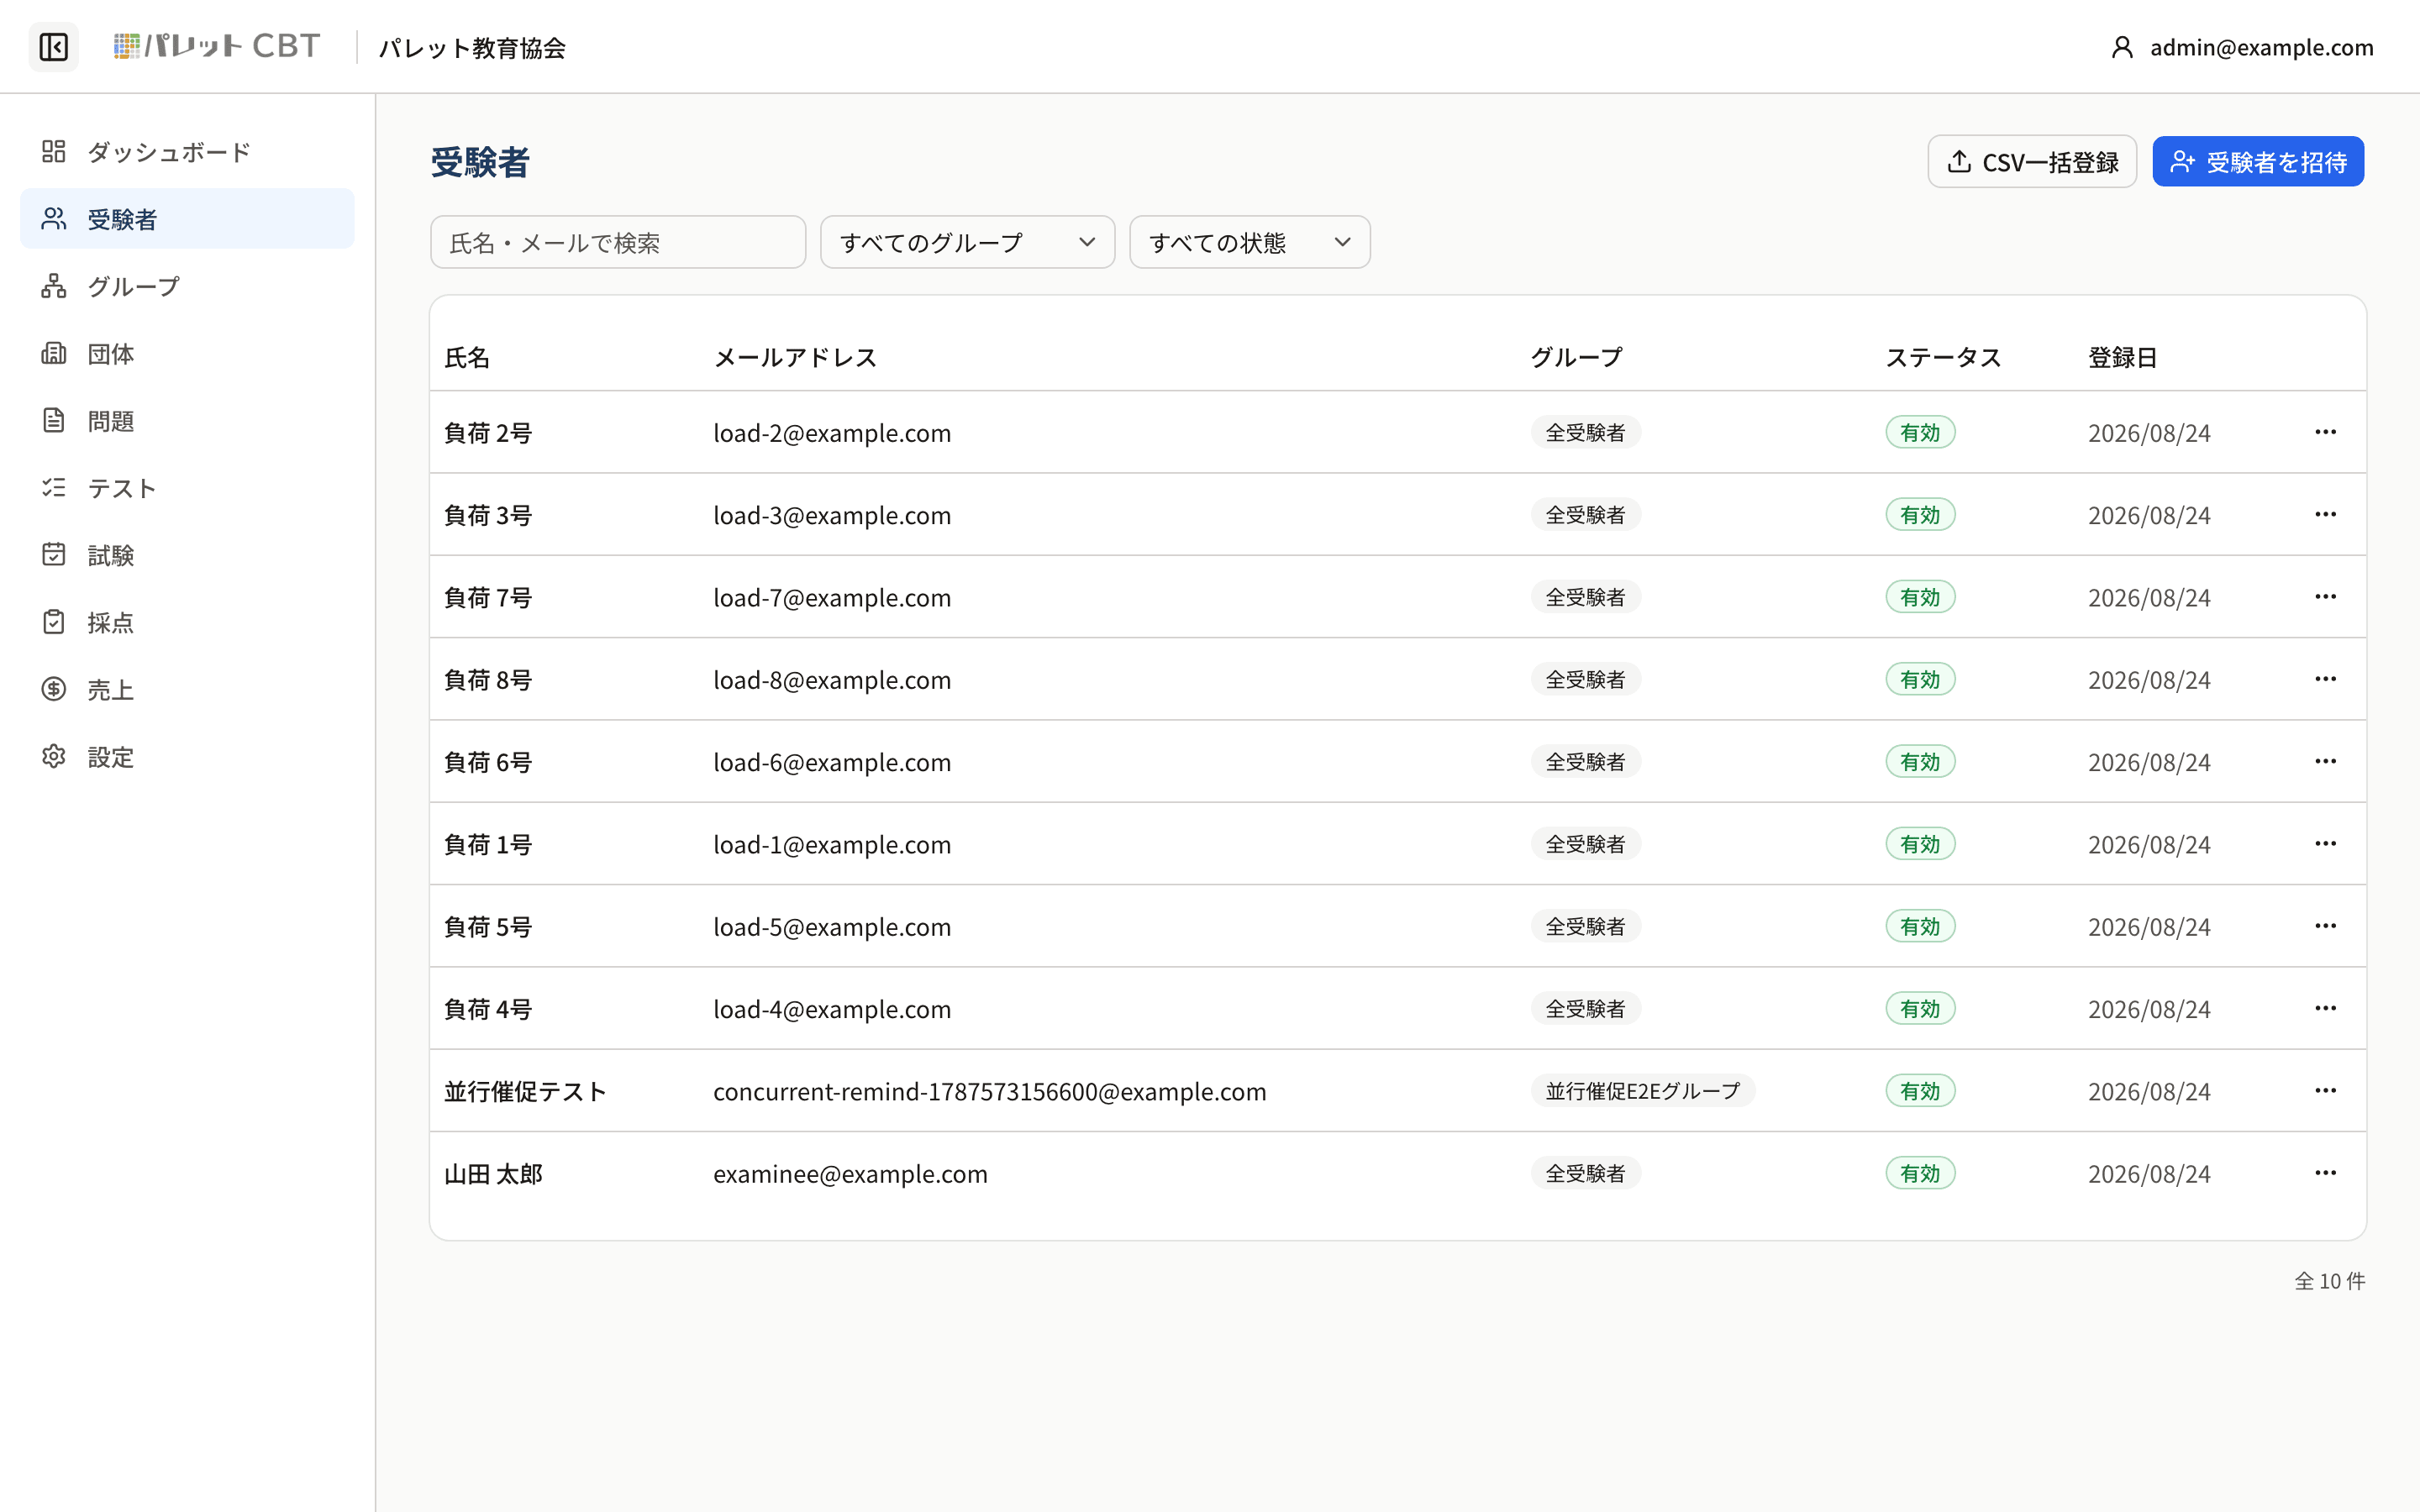This screenshot has width=2420, height=1512.
Task: Focus the 氏名・メールで検索 search field
Action: (618, 242)
